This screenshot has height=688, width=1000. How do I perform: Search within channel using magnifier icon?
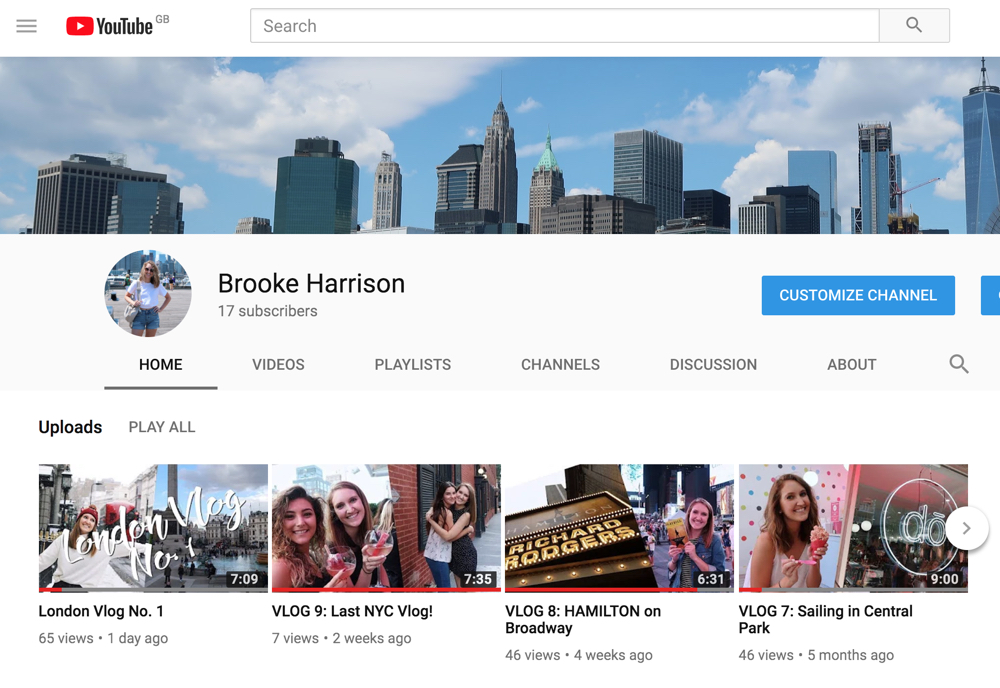[959, 364]
